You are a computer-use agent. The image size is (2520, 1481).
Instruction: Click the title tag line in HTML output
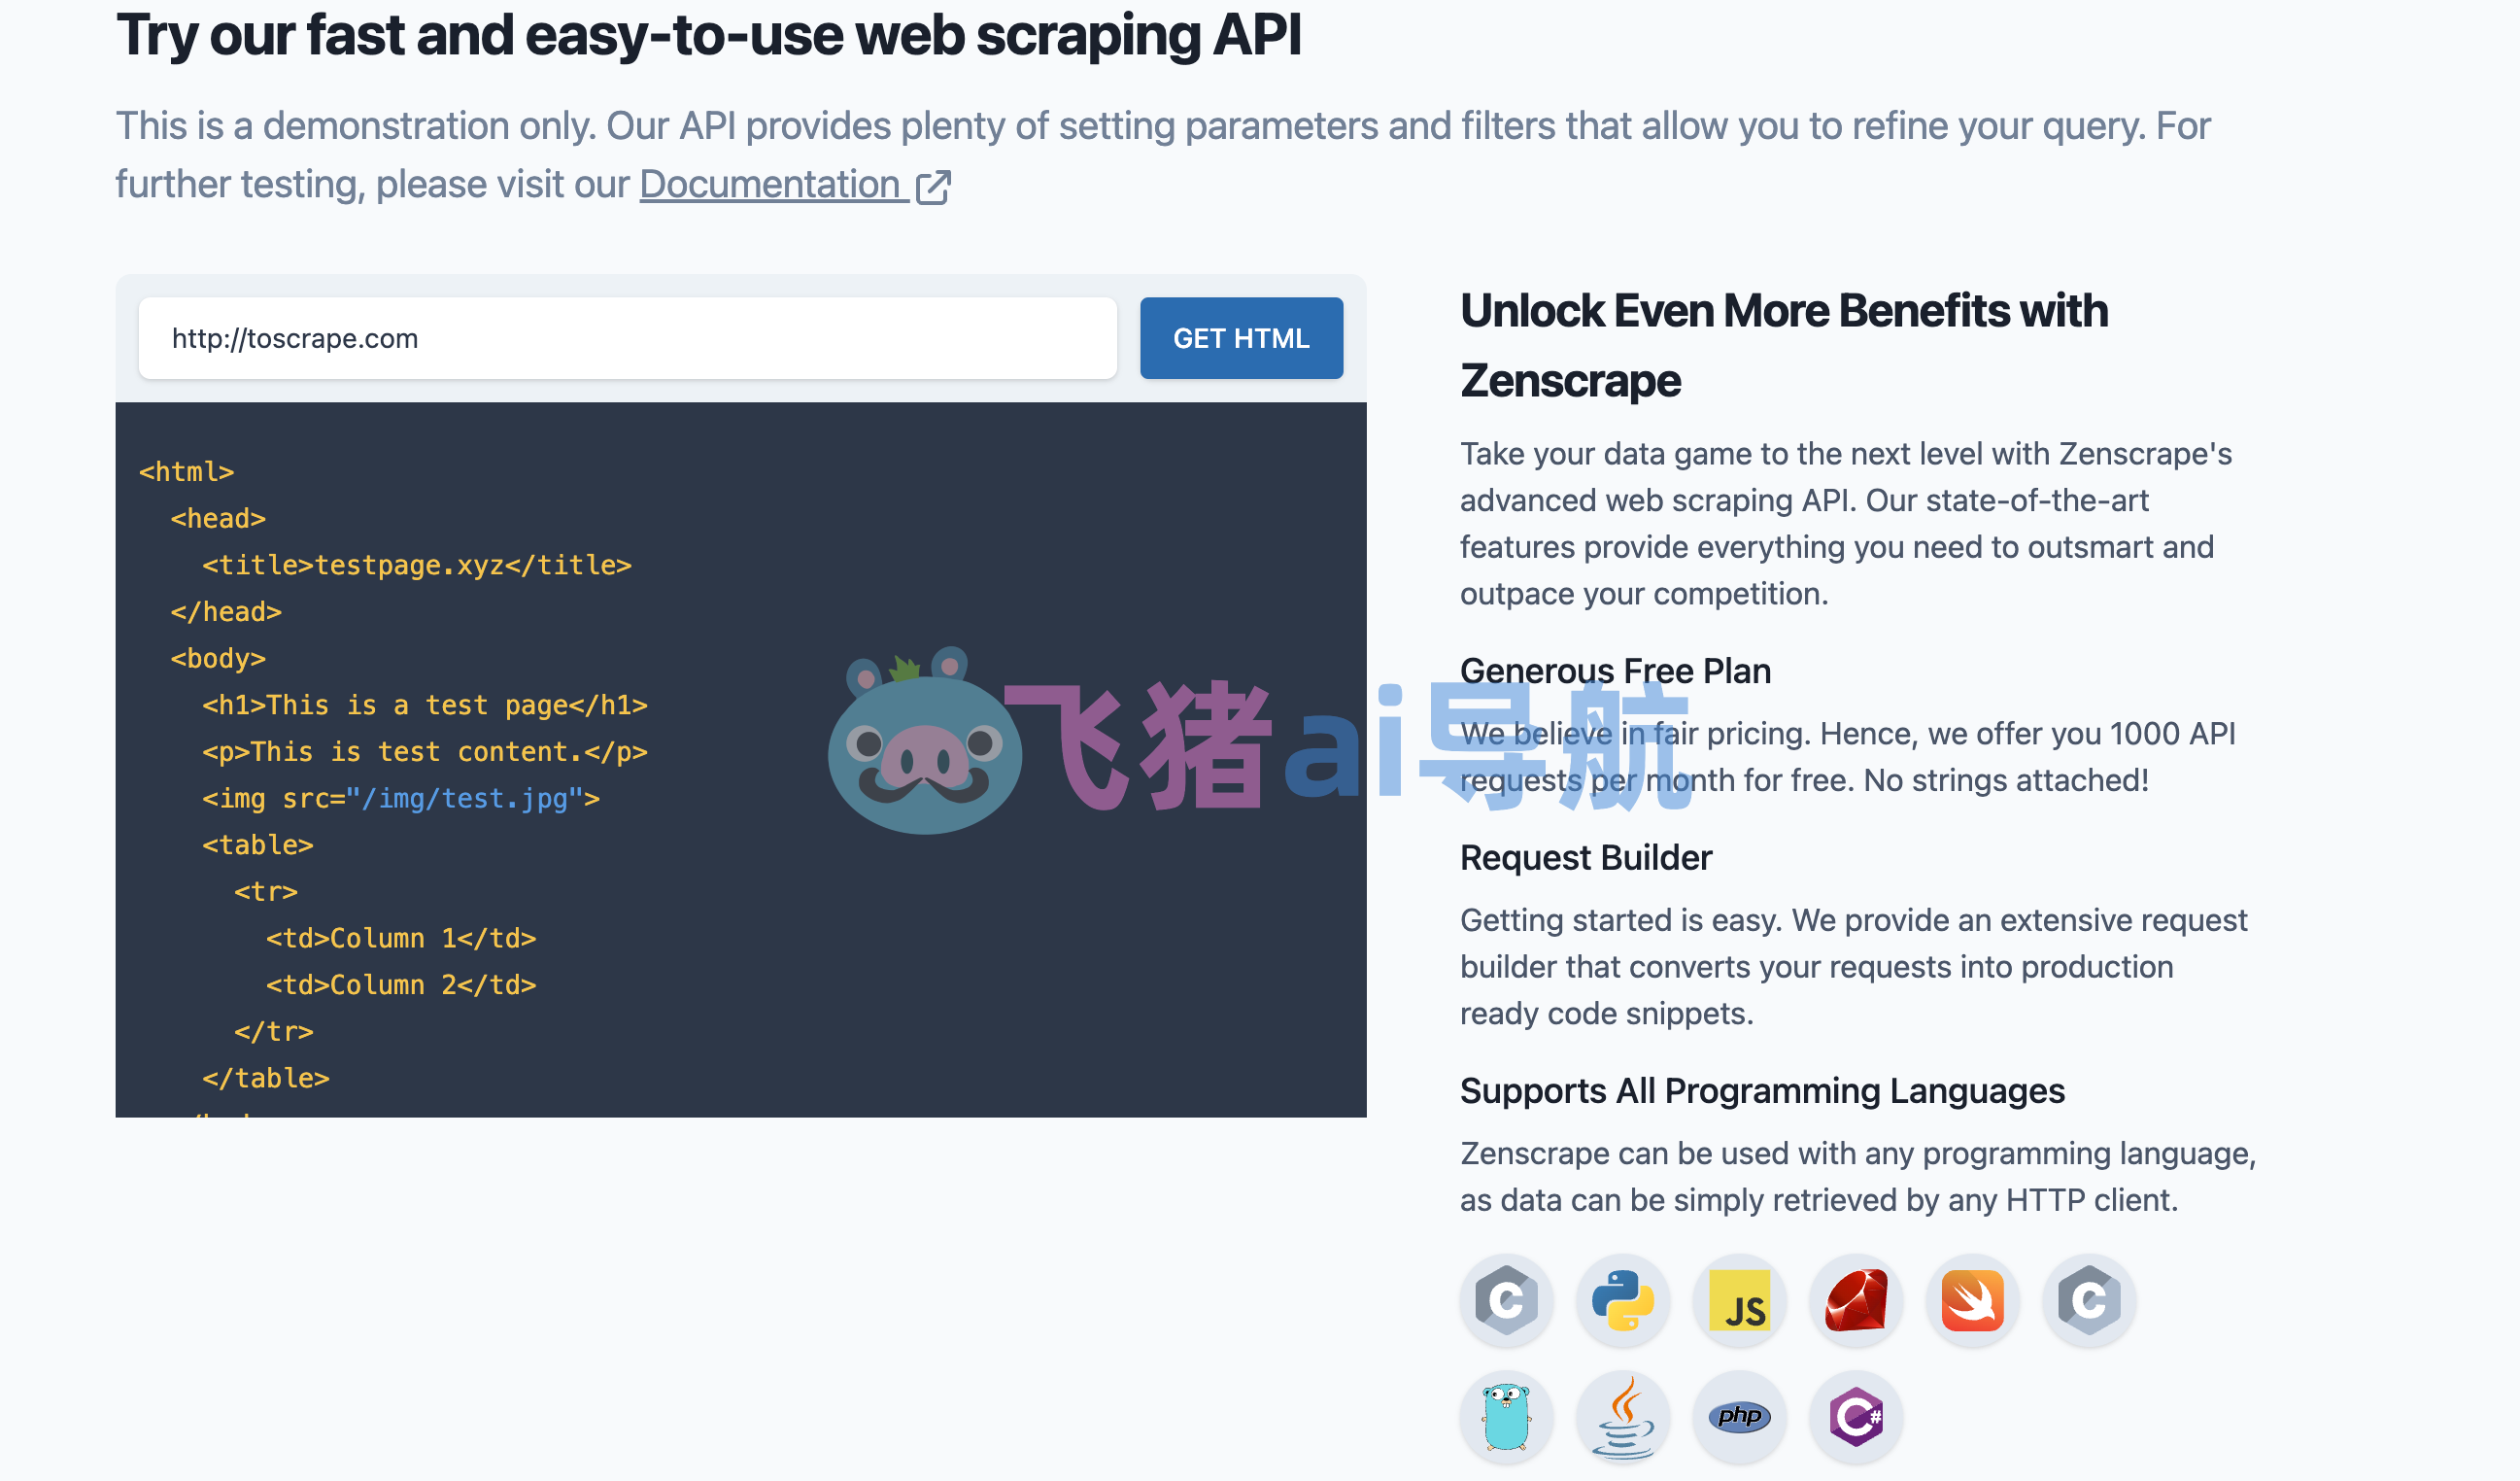point(417,565)
